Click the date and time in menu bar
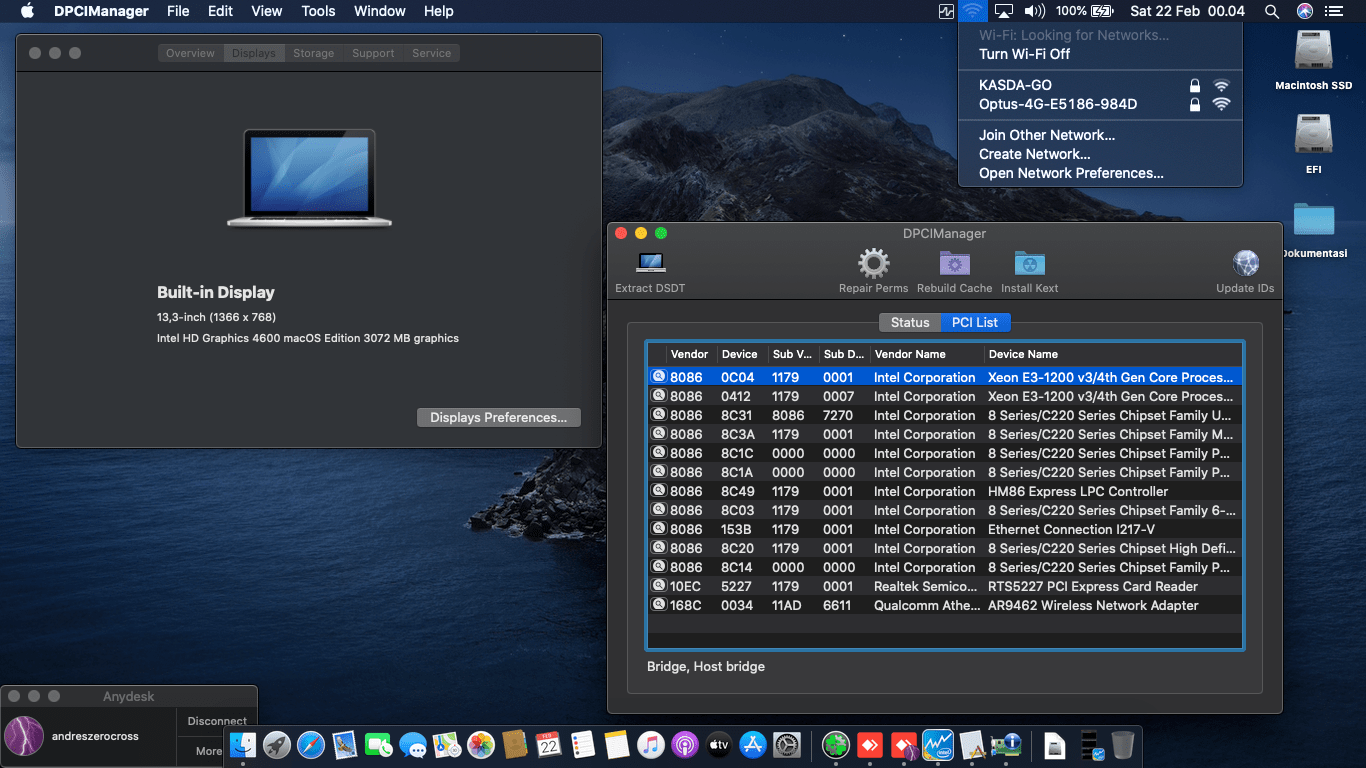The image size is (1366, 768). coord(1187,11)
